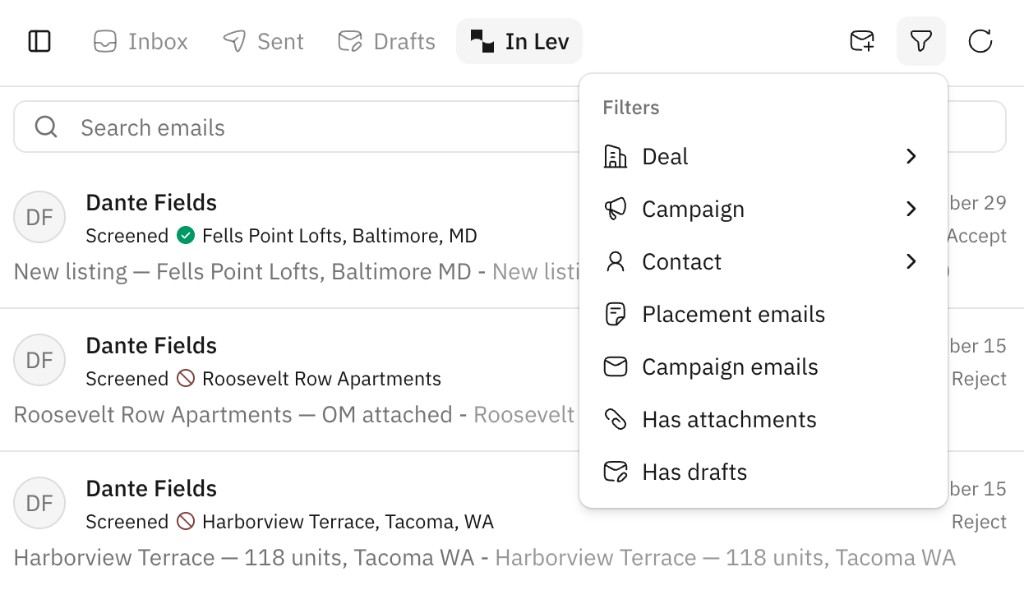The height and width of the screenshot is (590, 1024).
Task: Expand the Deal filter submenu
Action: 763,157
